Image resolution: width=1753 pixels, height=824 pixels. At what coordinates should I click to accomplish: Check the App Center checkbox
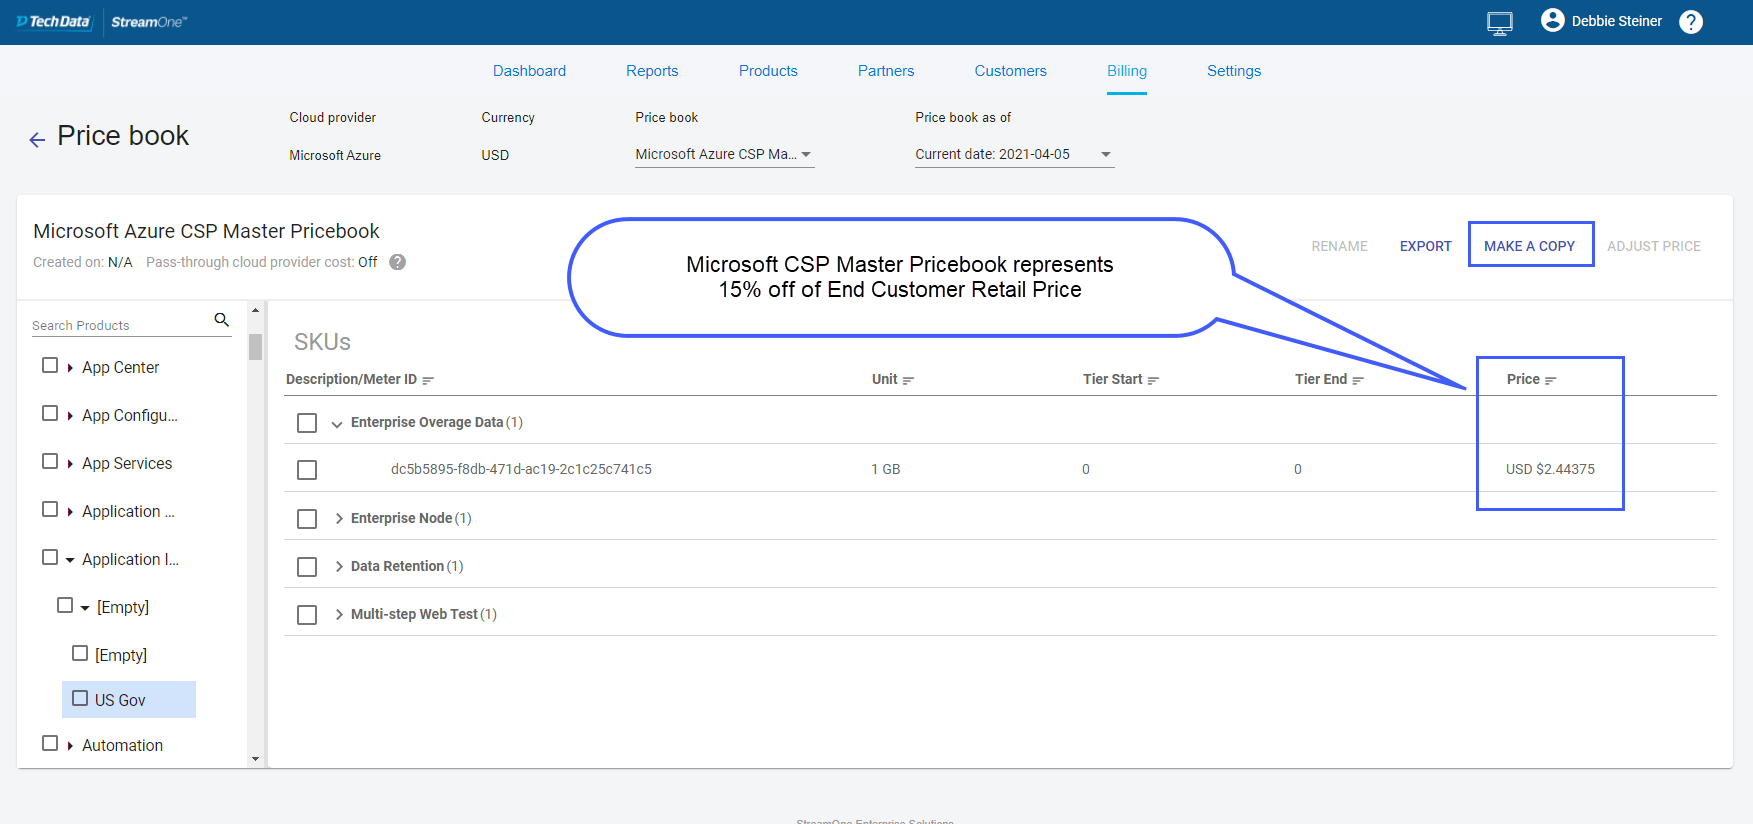point(50,366)
